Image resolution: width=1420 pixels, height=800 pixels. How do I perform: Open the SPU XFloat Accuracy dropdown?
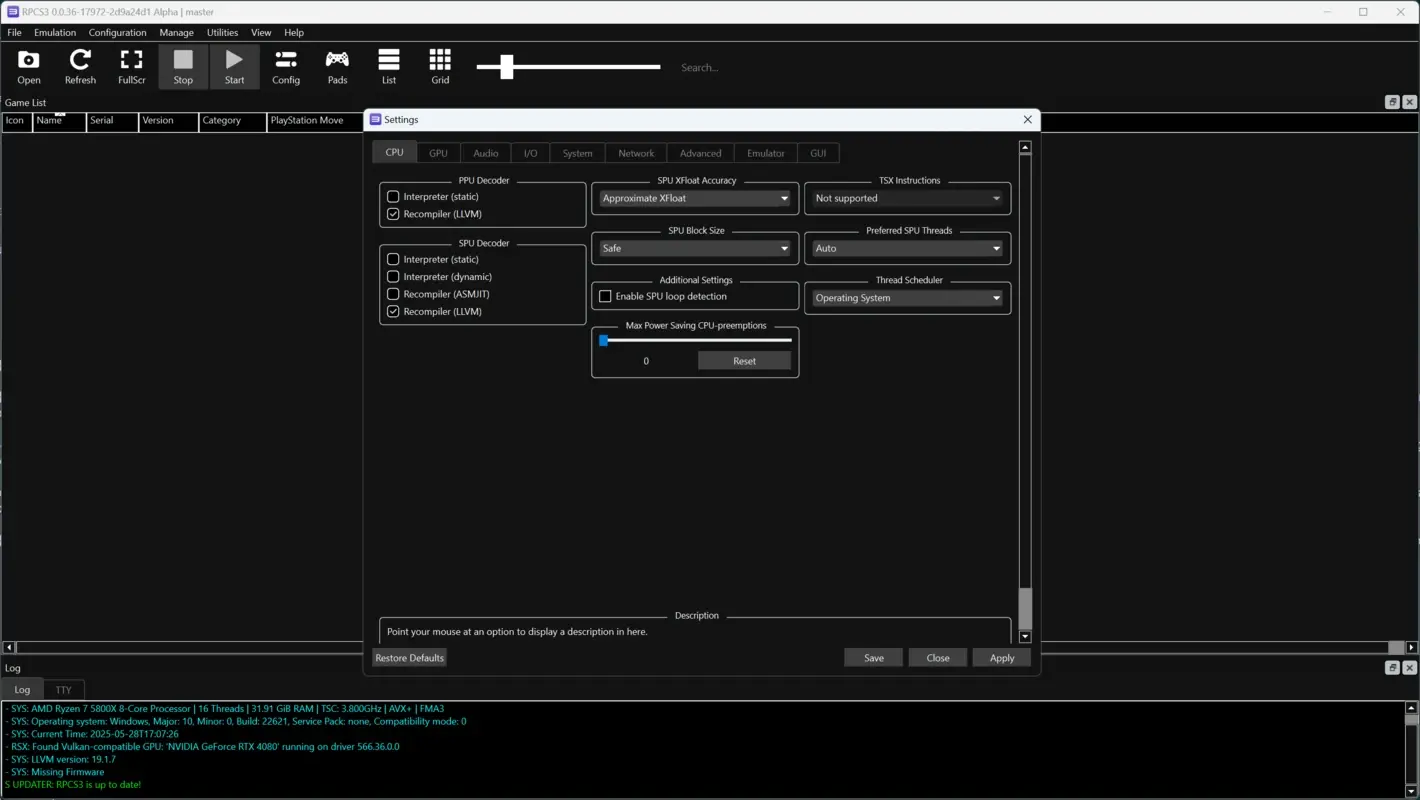tap(694, 198)
